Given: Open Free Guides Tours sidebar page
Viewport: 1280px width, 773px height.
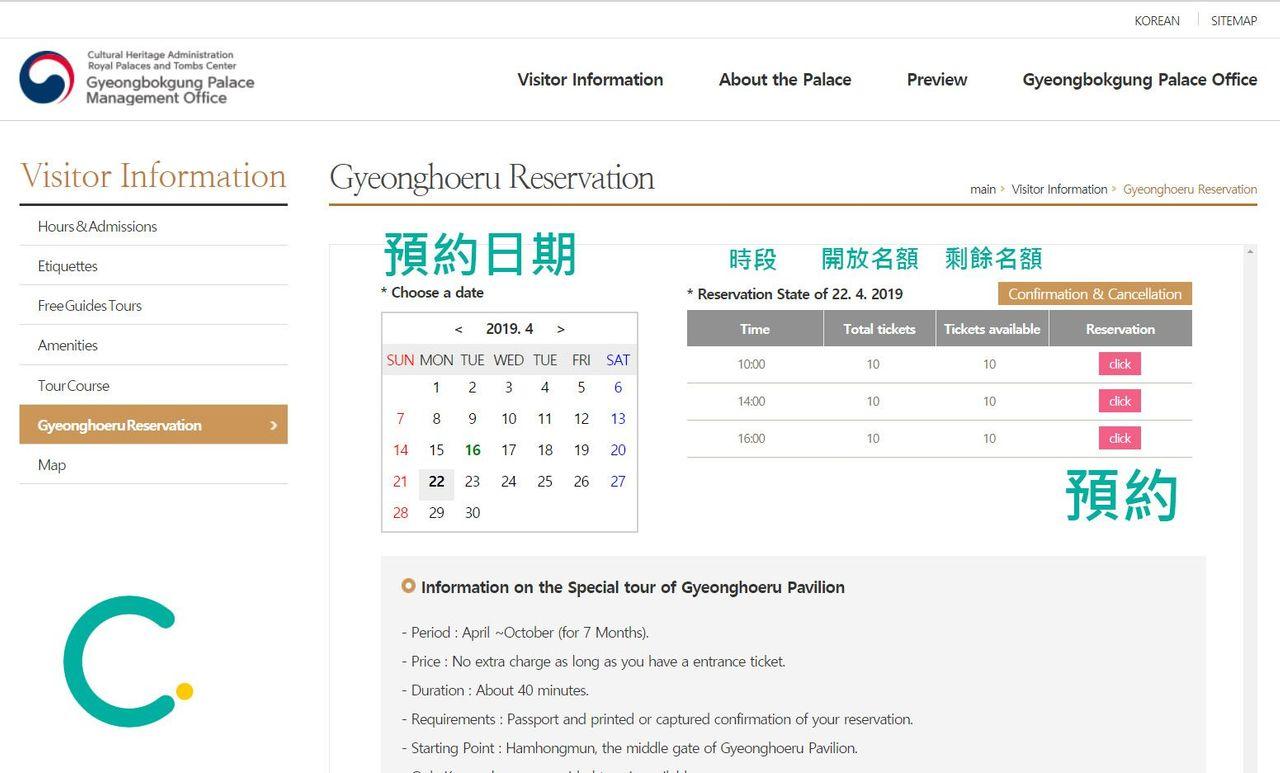Looking at the screenshot, I should coord(90,306).
